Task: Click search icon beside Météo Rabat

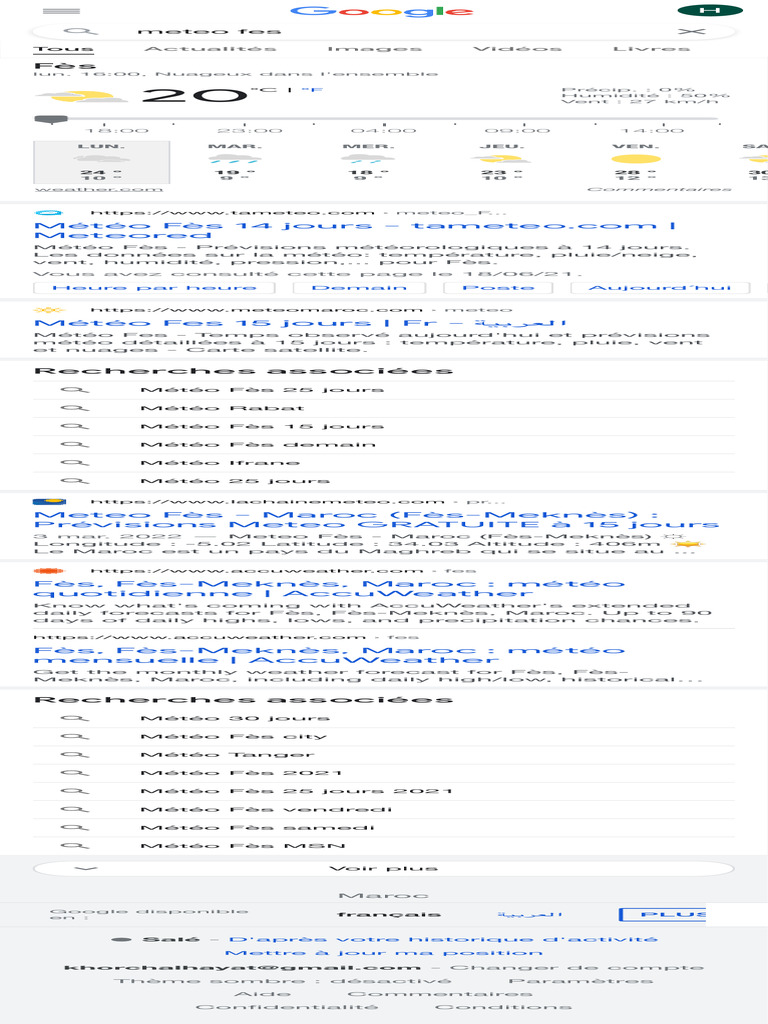Action: click(74, 408)
